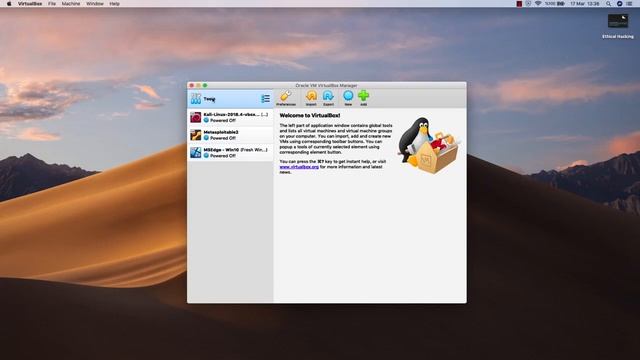The image size is (640, 360).
Task: Select the Kali-Linux-2018.4 virtual machine
Action: pyautogui.click(x=230, y=117)
